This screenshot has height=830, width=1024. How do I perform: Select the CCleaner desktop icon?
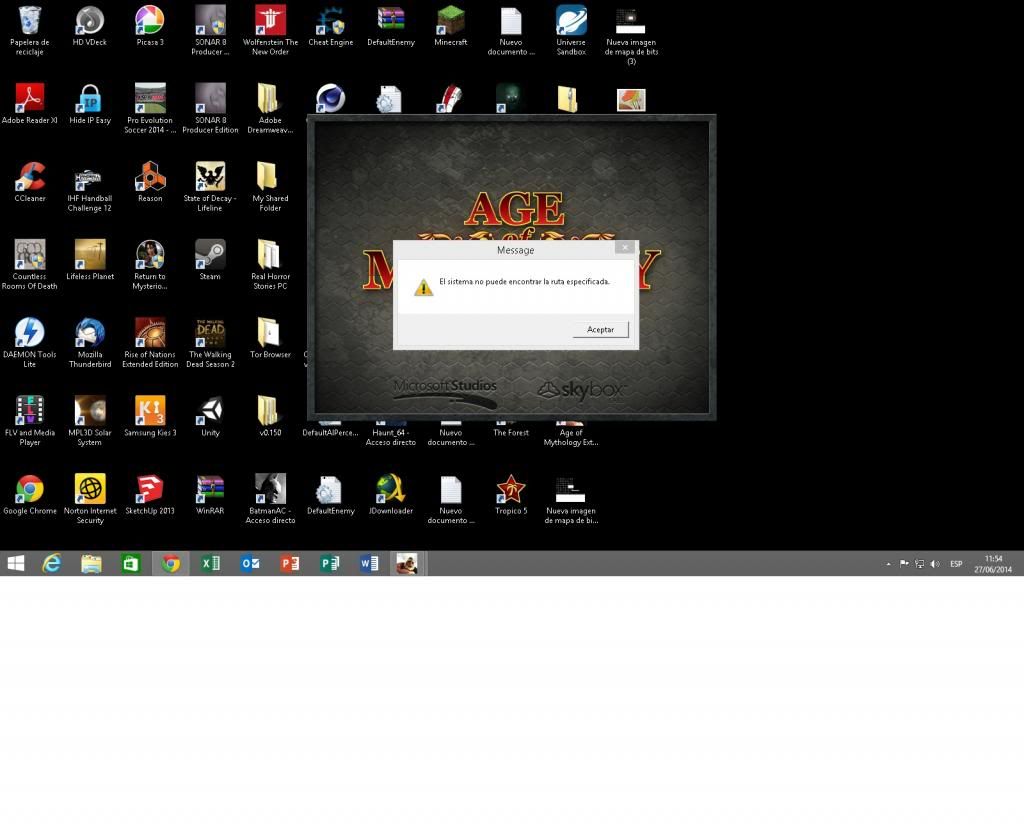tap(29, 183)
